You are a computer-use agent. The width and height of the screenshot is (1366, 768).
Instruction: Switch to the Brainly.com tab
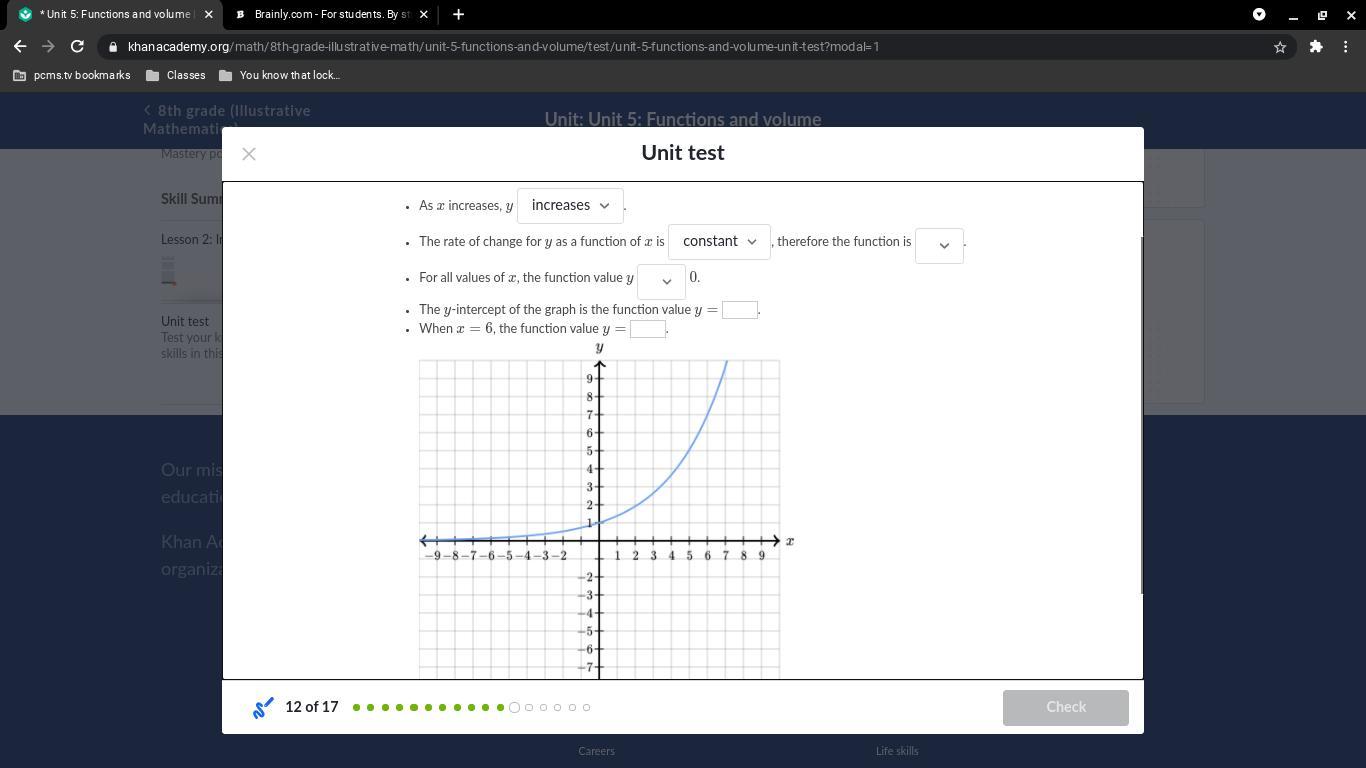tap(330, 14)
